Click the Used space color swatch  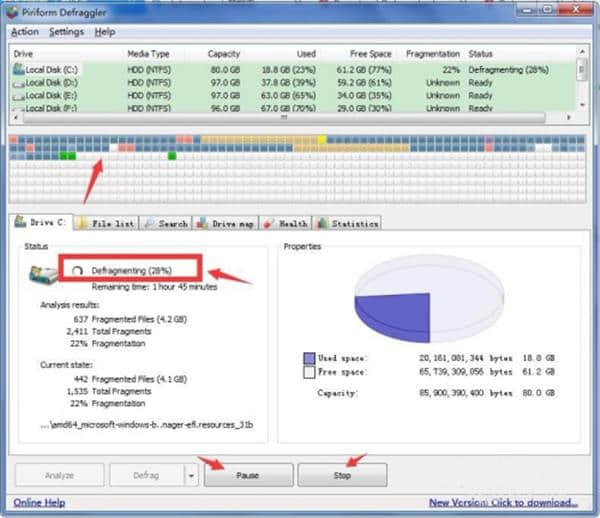310,357
